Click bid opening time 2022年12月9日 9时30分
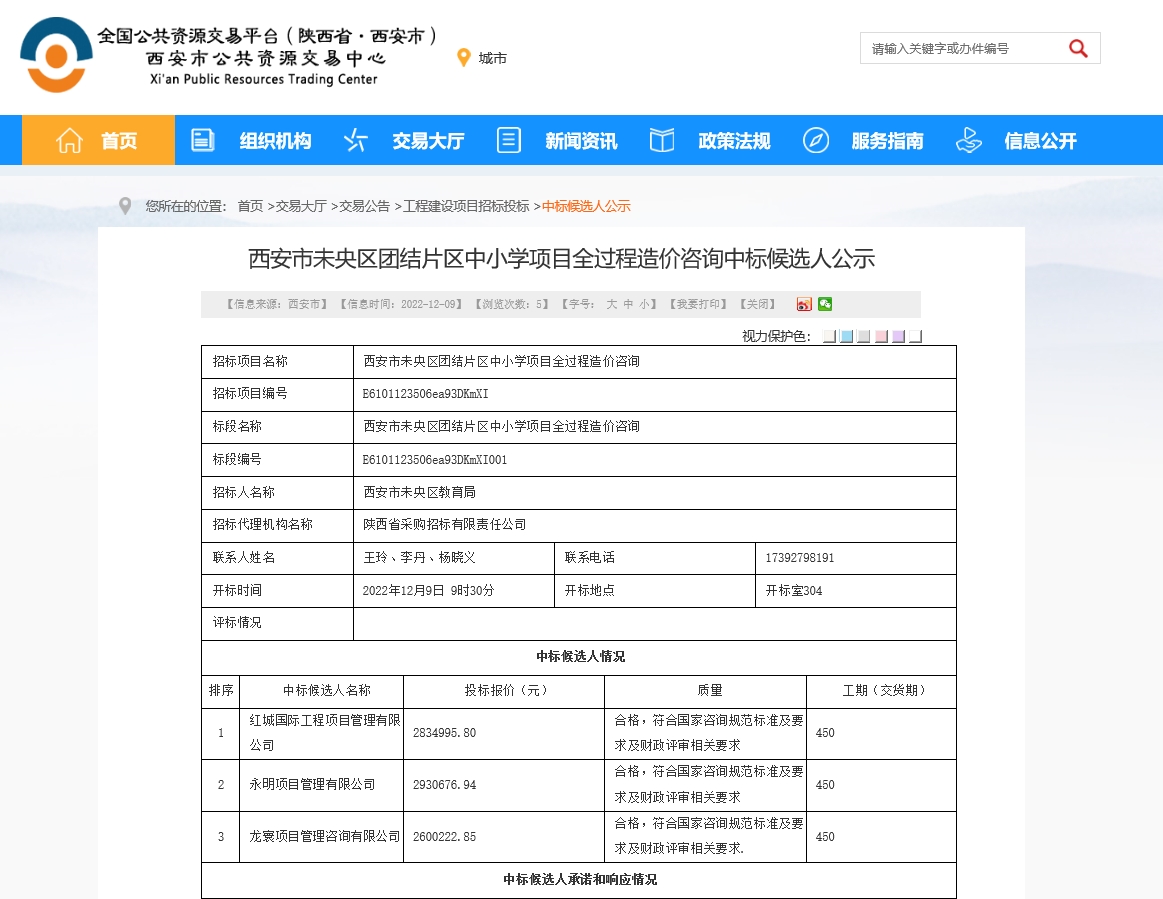The height and width of the screenshot is (899, 1163). pyautogui.click(x=428, y=590)
